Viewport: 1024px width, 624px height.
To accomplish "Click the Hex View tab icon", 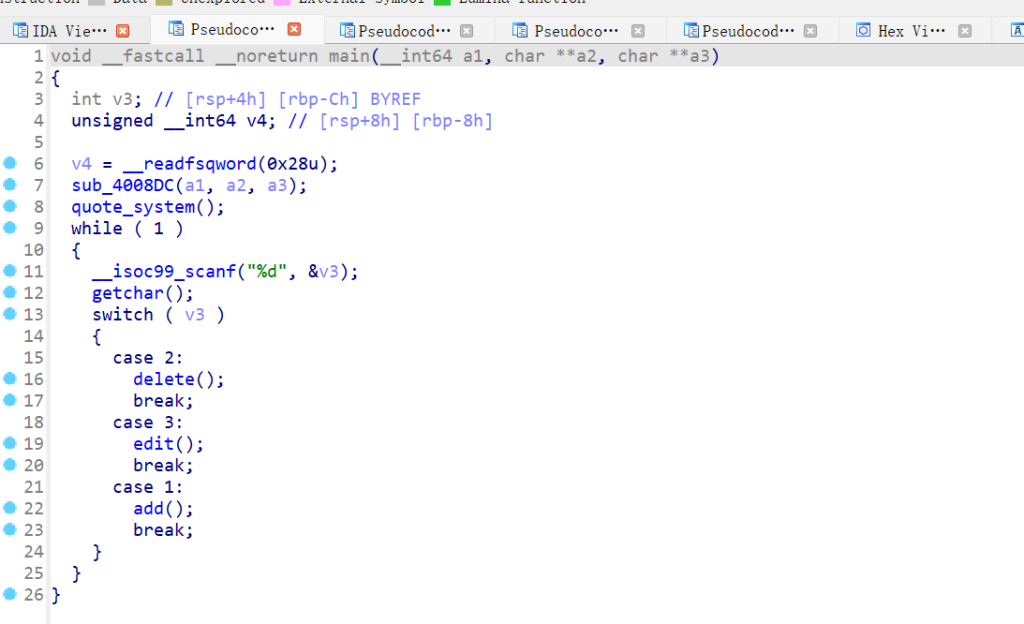I will [863, 31].
